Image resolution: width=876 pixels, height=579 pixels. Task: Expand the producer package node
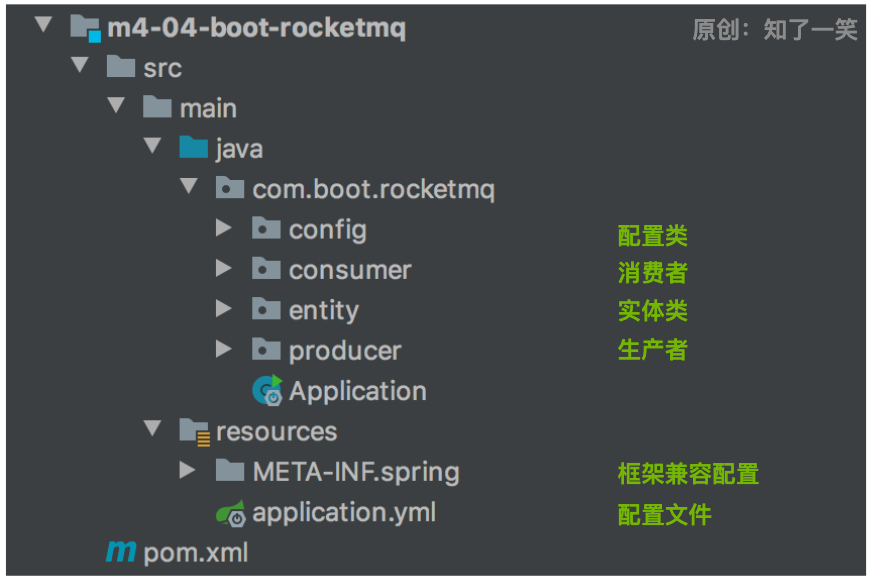[224, 350]
